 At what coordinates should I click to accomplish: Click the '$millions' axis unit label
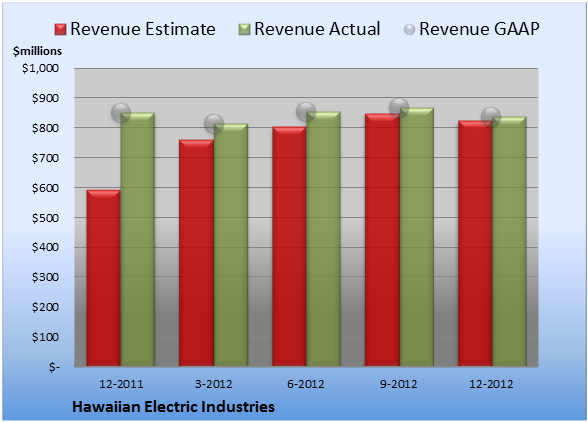point(38,51)
